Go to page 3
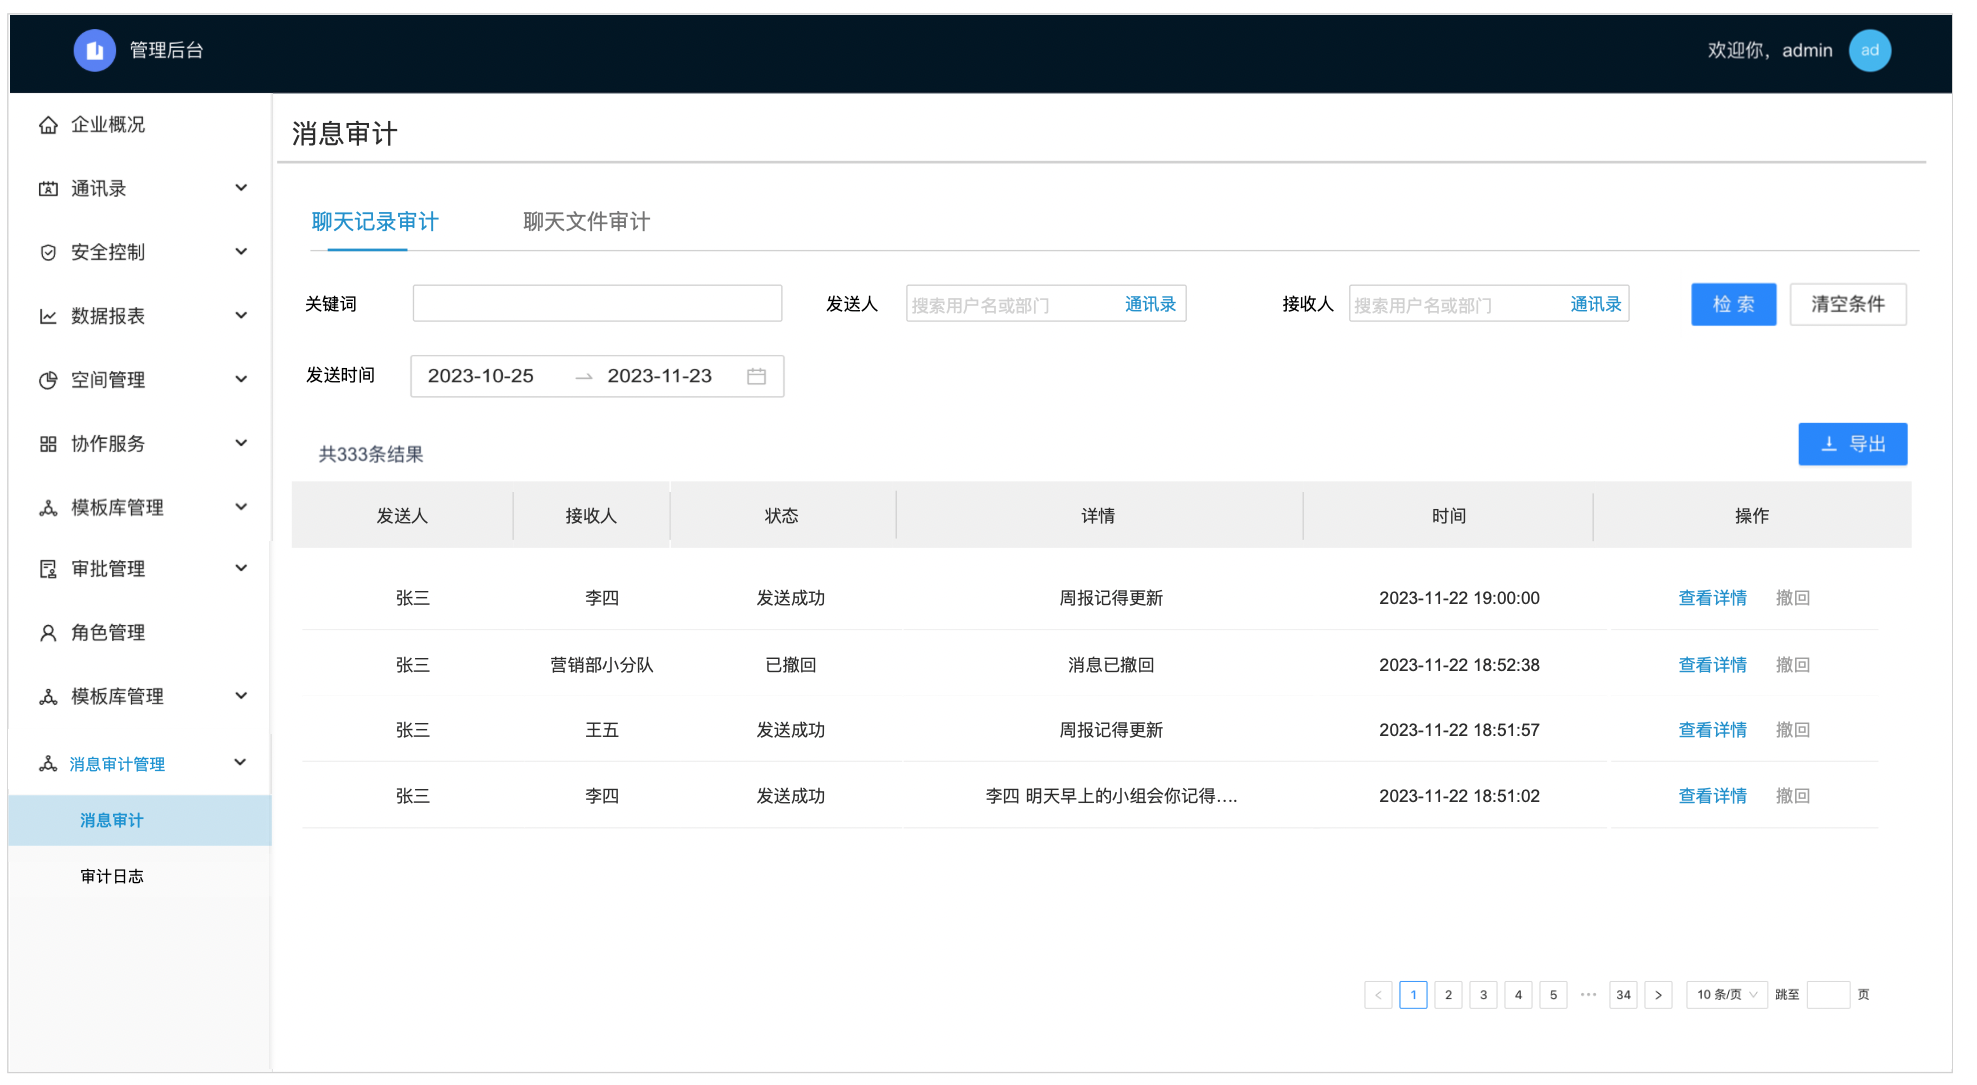 click(1483, 995)
